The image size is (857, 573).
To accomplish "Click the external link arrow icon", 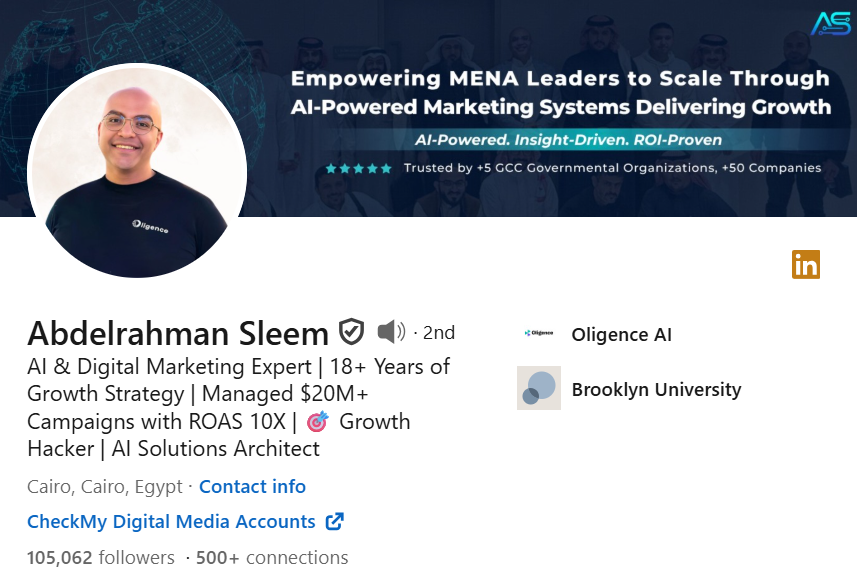I will pos(335,521).
